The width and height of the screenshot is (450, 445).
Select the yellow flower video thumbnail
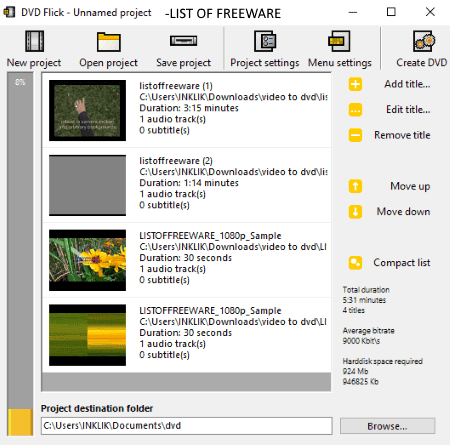87,260
